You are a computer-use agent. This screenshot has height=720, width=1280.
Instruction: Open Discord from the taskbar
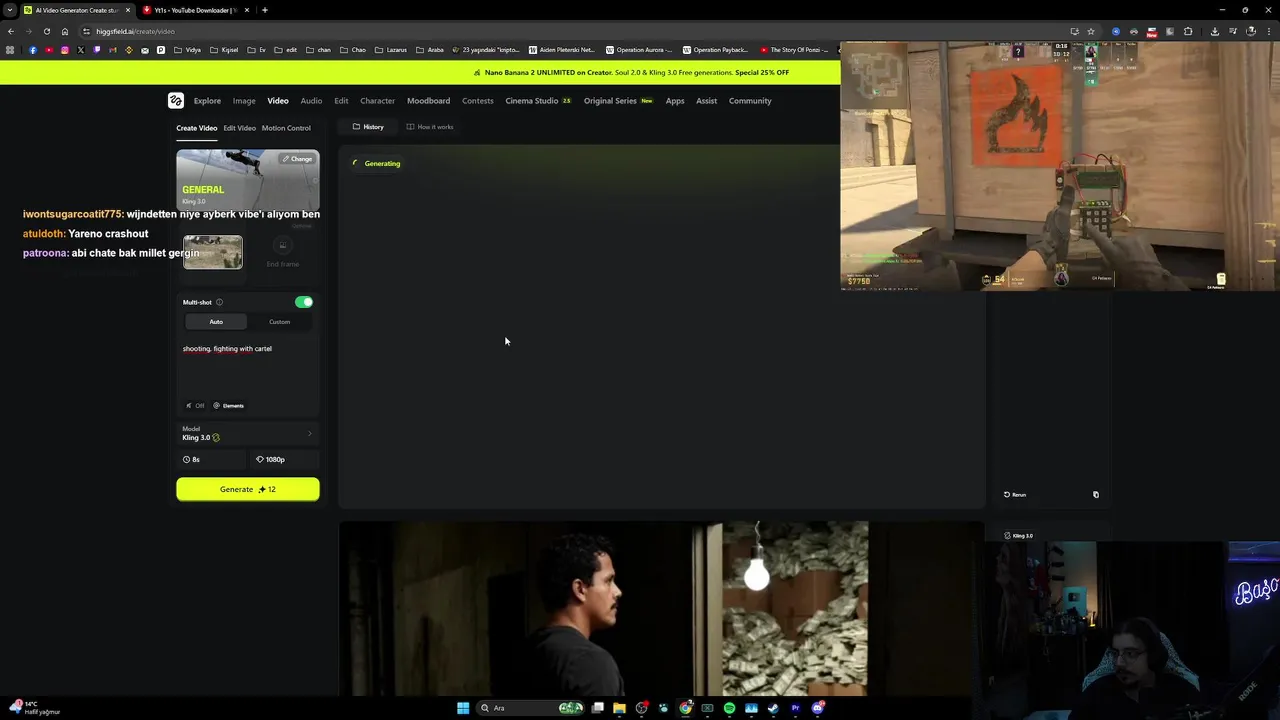(817, 708)
